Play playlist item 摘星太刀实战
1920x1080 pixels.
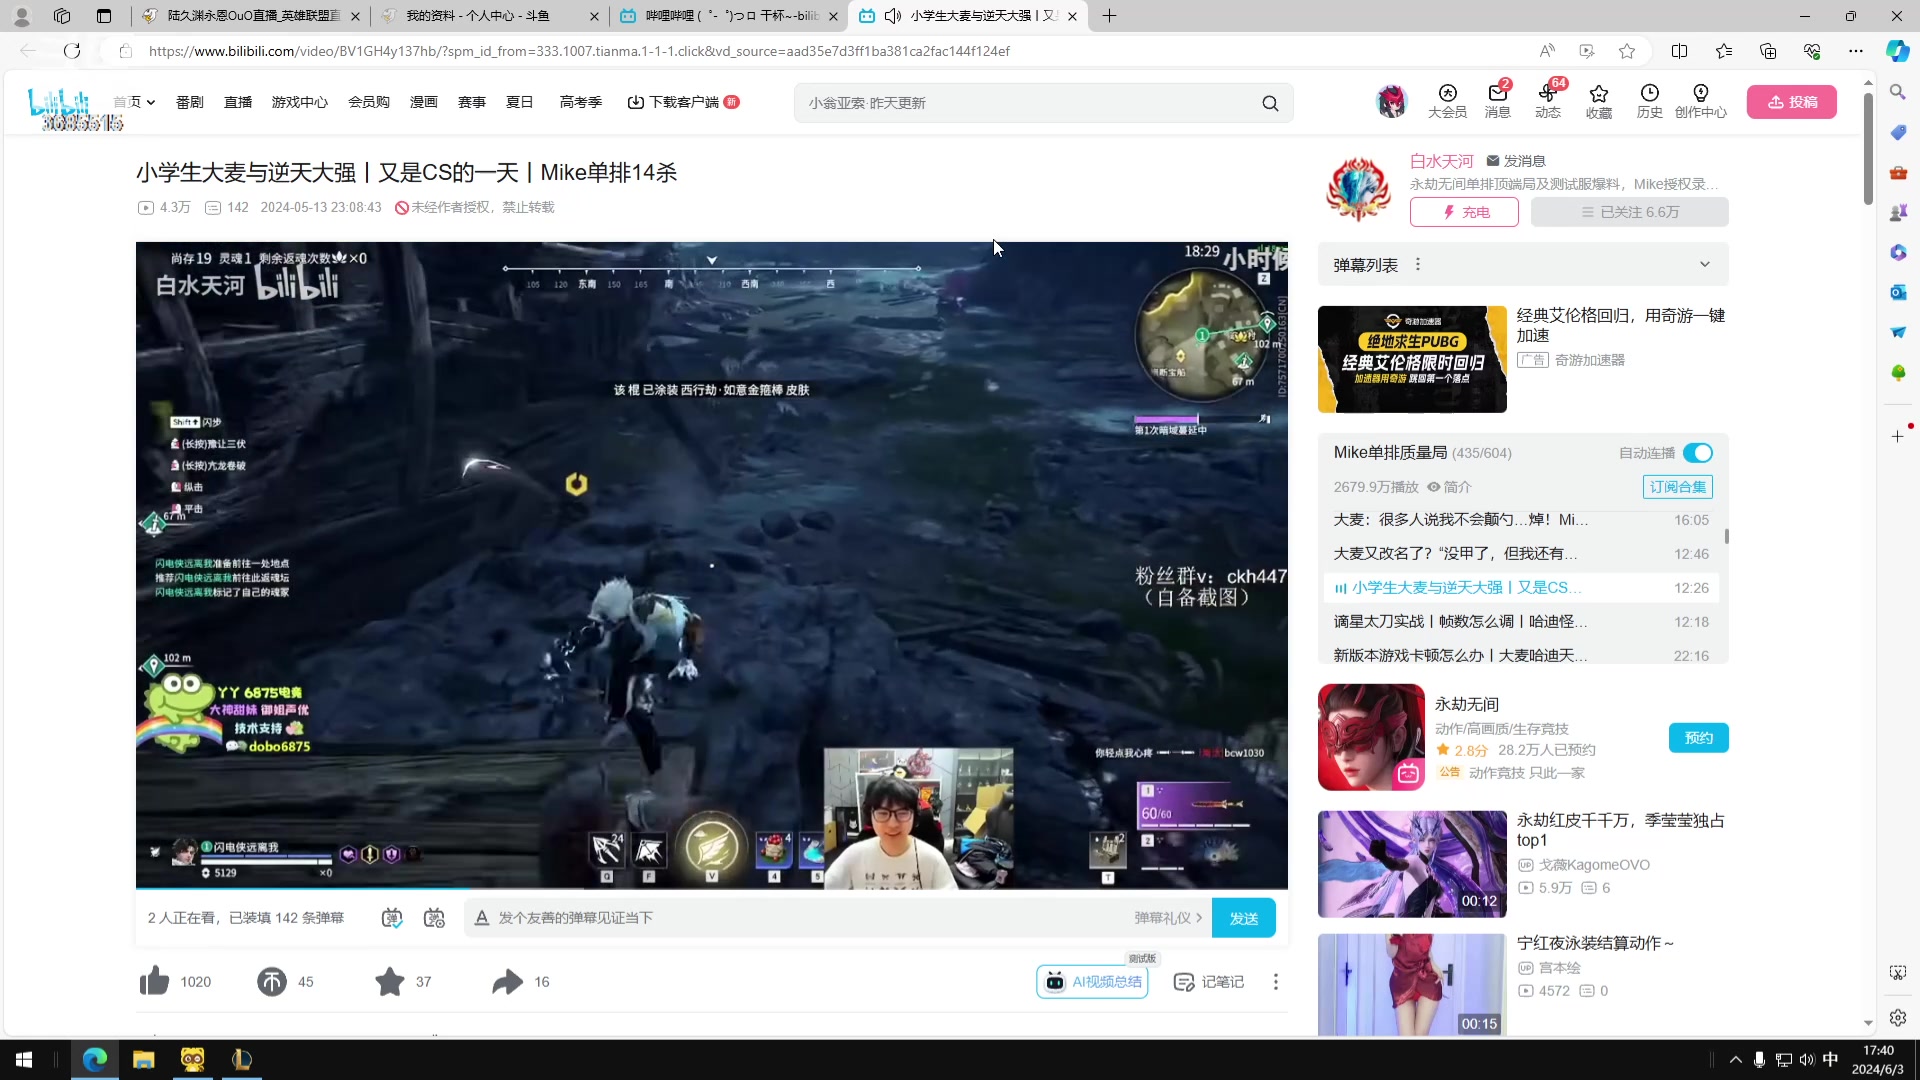pyautogui.click(x=1521, y=622)
